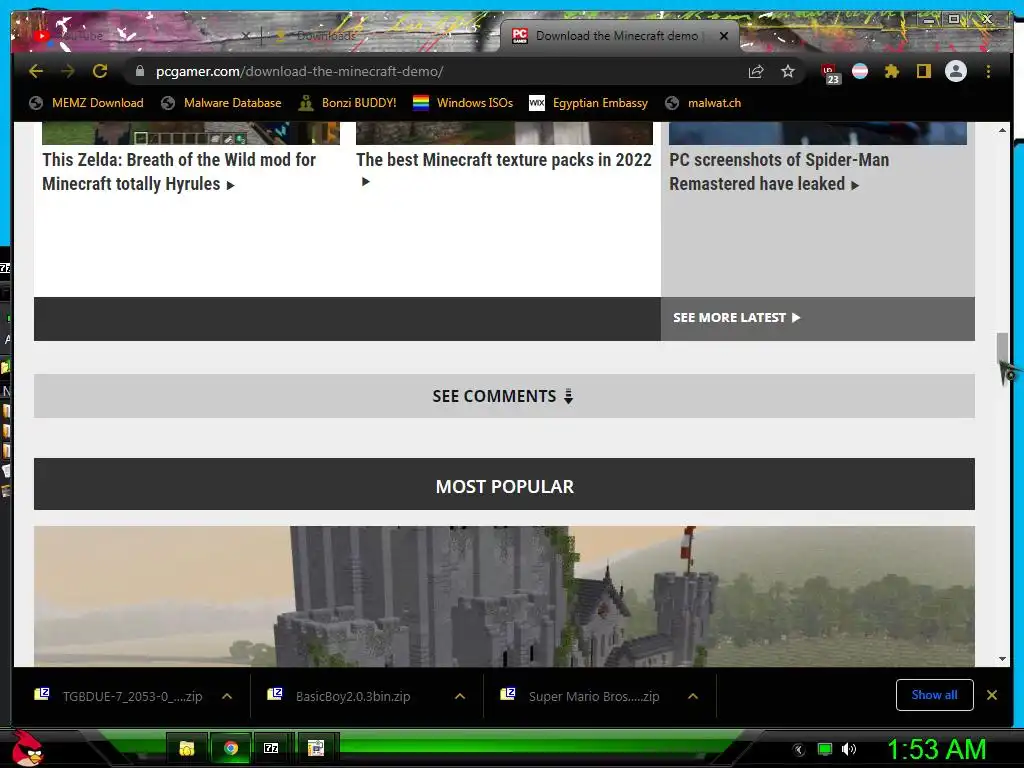This screenshot has height=768, width=1024.
Task: Click the scrollbar down arrow
Action: (x=1002, y=659)
